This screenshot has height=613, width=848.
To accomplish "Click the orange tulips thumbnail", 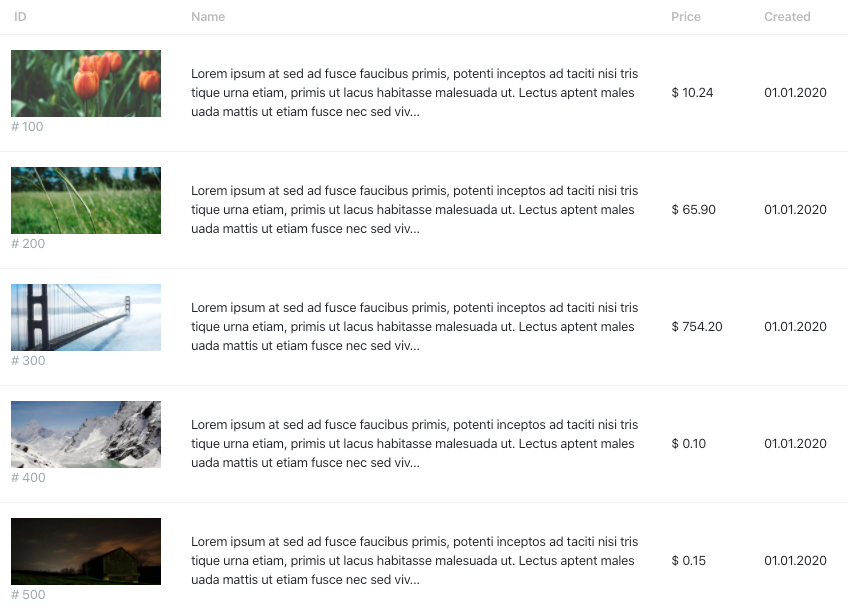I will click(x=86, y=83).
